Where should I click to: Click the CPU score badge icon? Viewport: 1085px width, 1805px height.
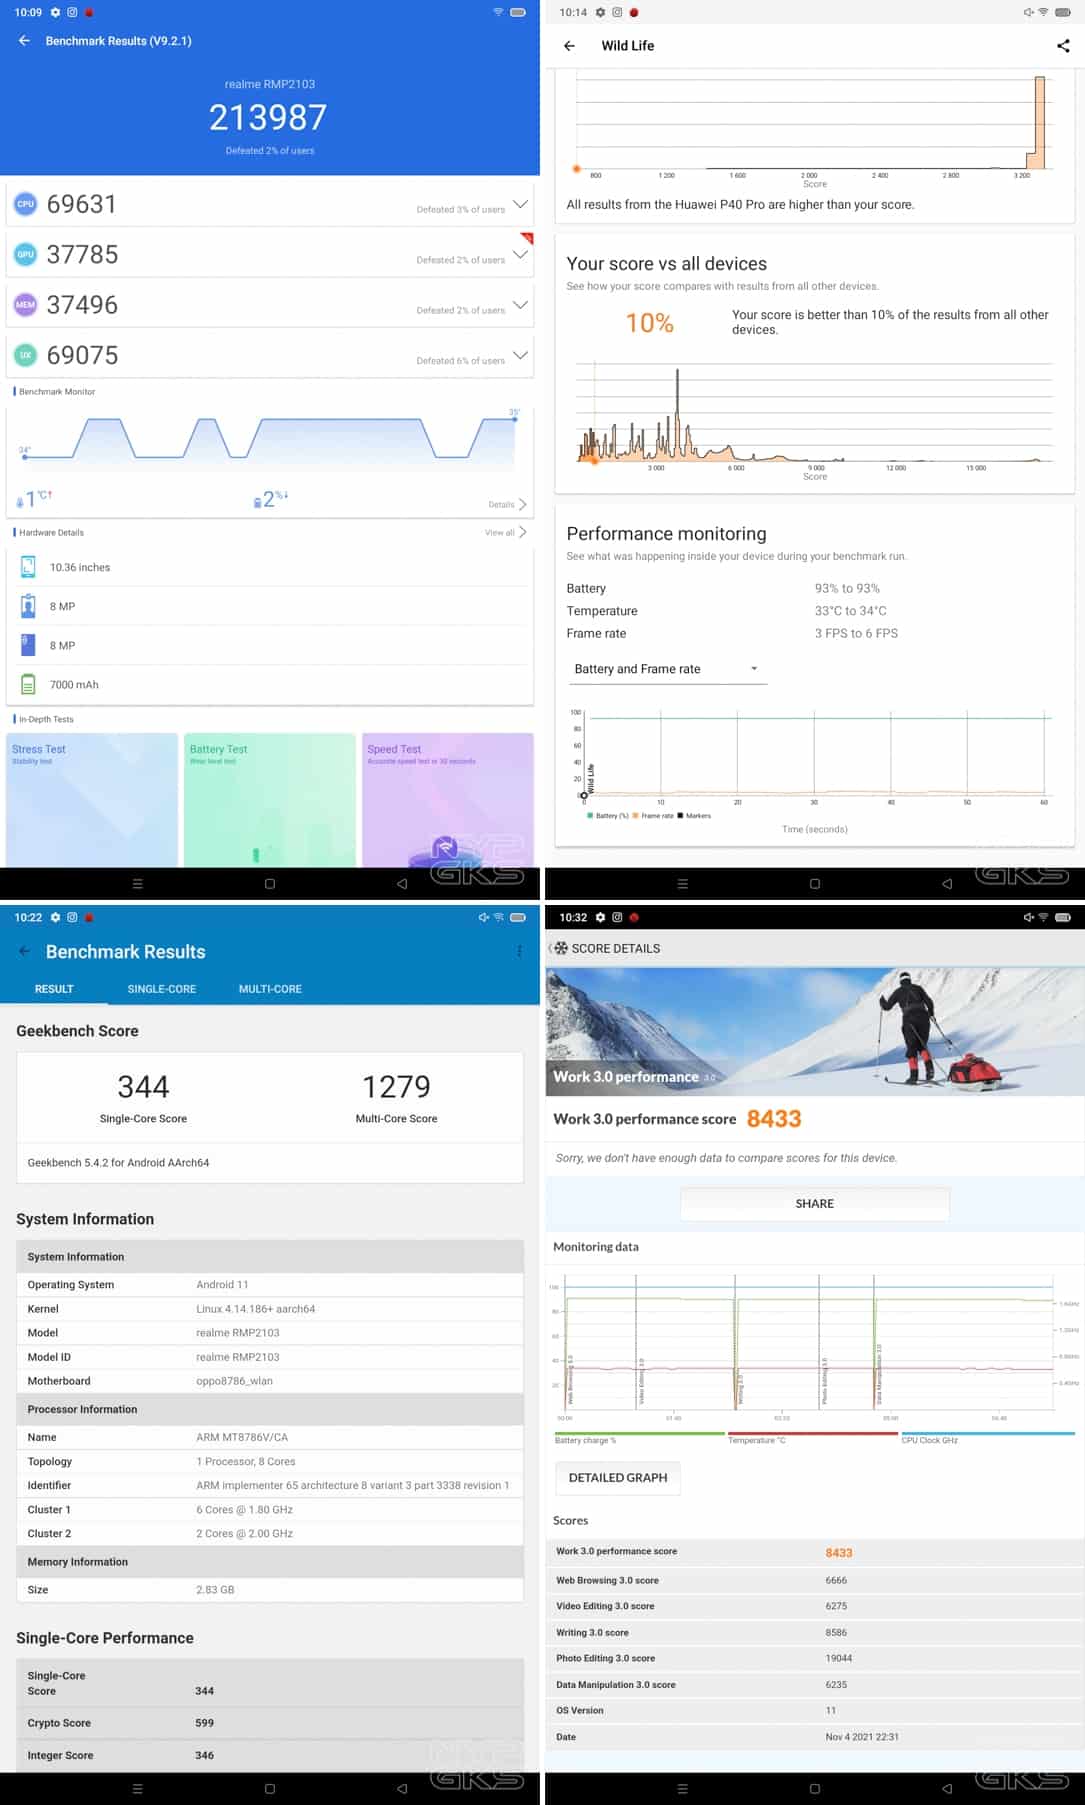[25, 204]
